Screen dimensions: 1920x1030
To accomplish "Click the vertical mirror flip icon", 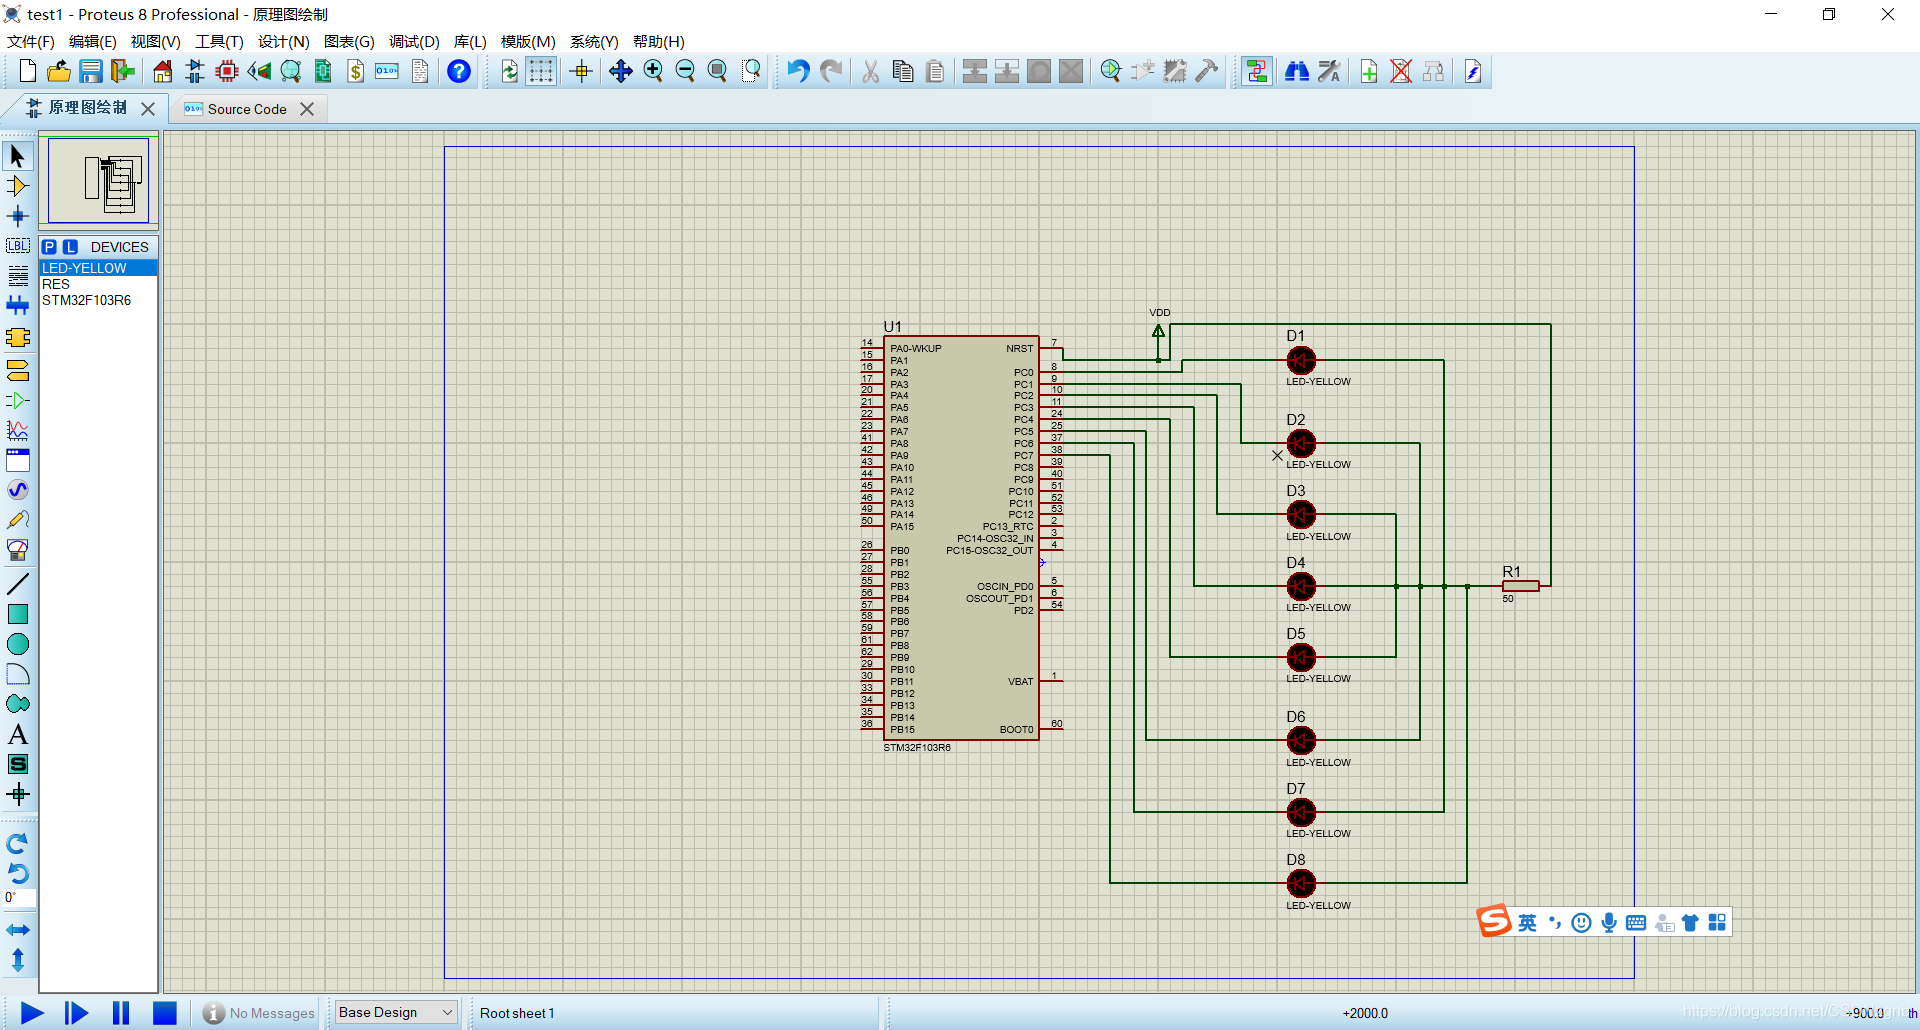I will pyautogui.click(x=18, y=960).
